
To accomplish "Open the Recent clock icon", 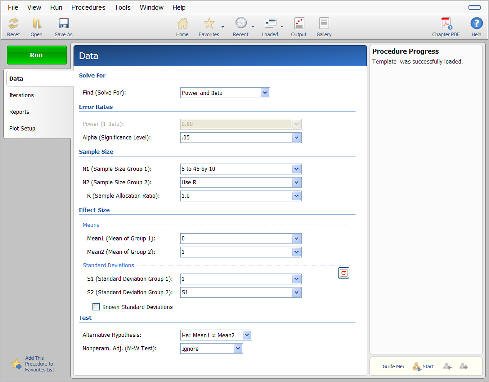I will 241,23.
